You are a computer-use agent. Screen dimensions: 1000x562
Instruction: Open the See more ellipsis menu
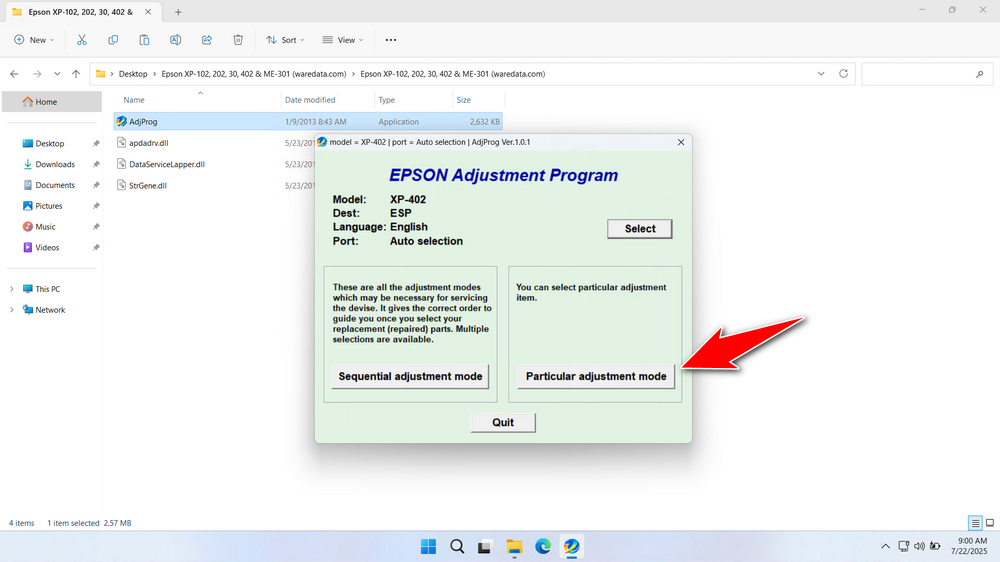(x=391, y=40)
